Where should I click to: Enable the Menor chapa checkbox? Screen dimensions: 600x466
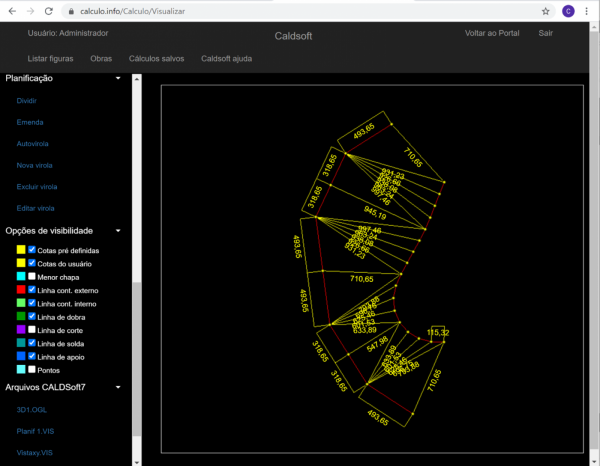32,276
